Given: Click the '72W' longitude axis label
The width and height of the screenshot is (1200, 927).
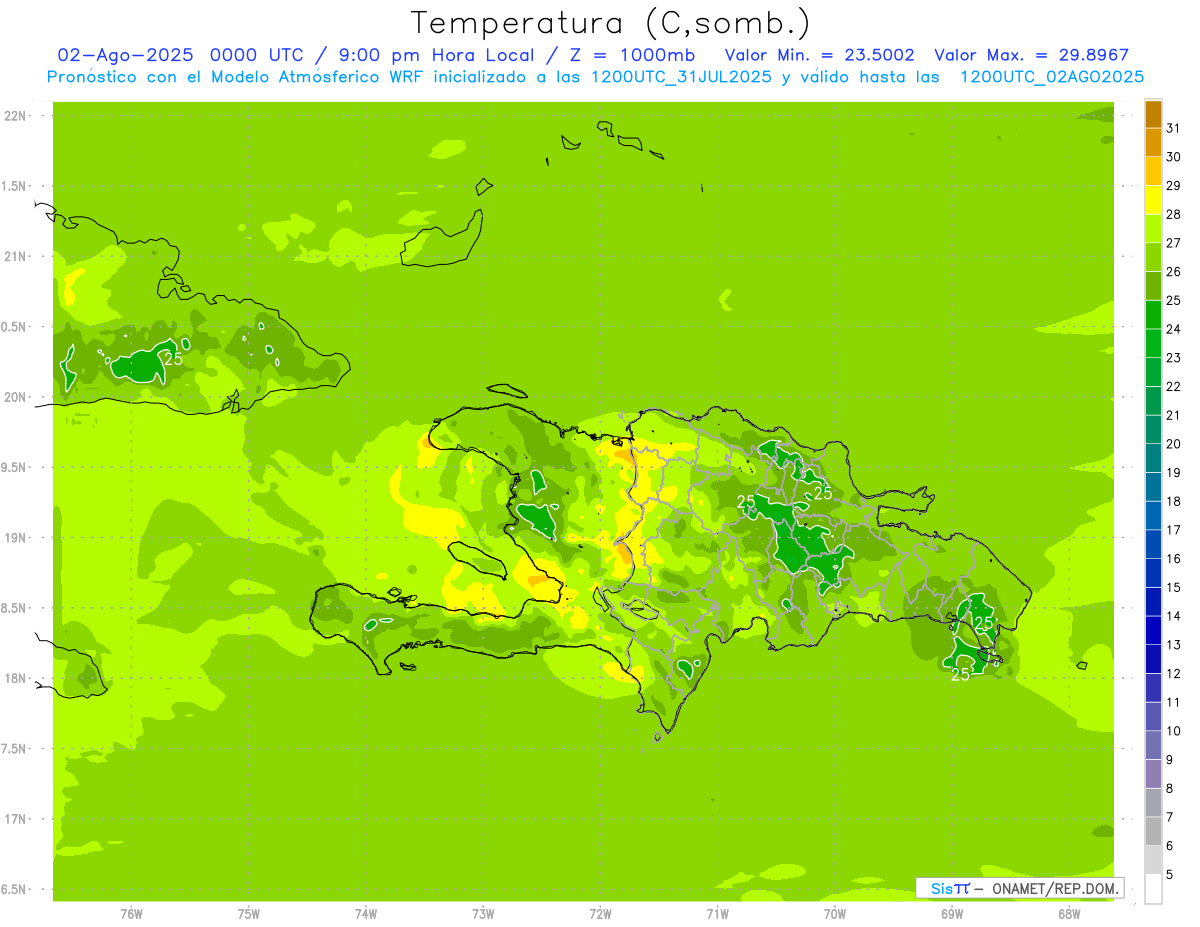Looking at the screenshot, I should (x=600, y=914).
